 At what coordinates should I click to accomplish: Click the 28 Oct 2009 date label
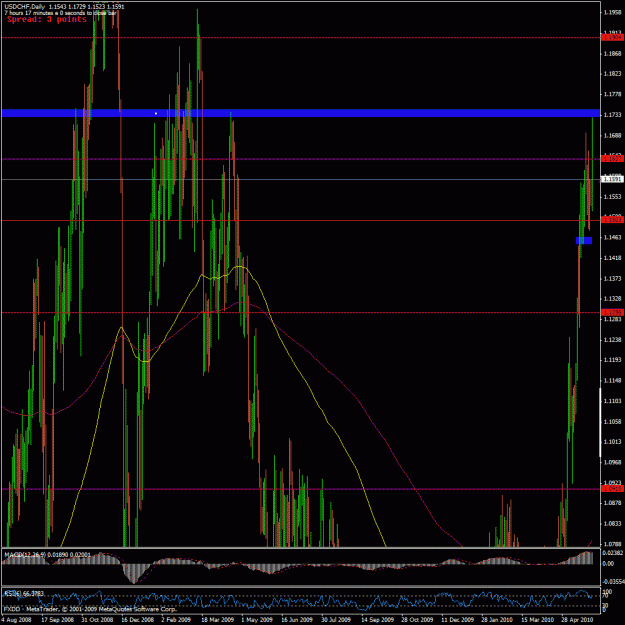[x=417, y=620]
